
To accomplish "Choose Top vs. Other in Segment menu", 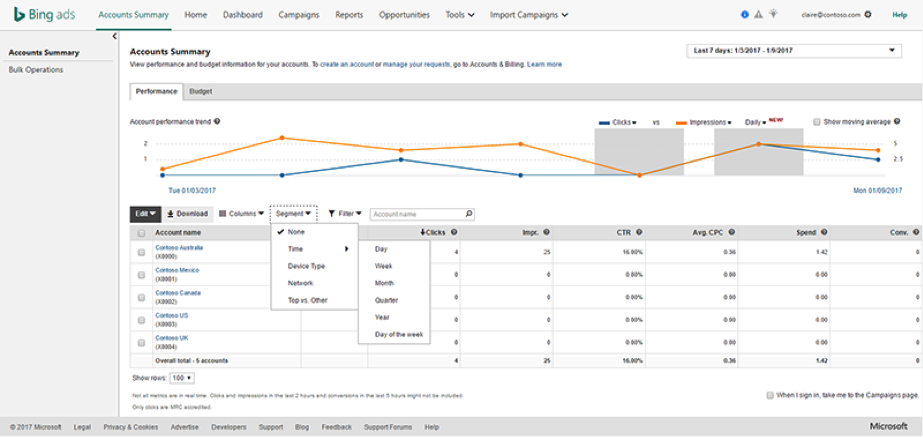I will coord(314,300).
